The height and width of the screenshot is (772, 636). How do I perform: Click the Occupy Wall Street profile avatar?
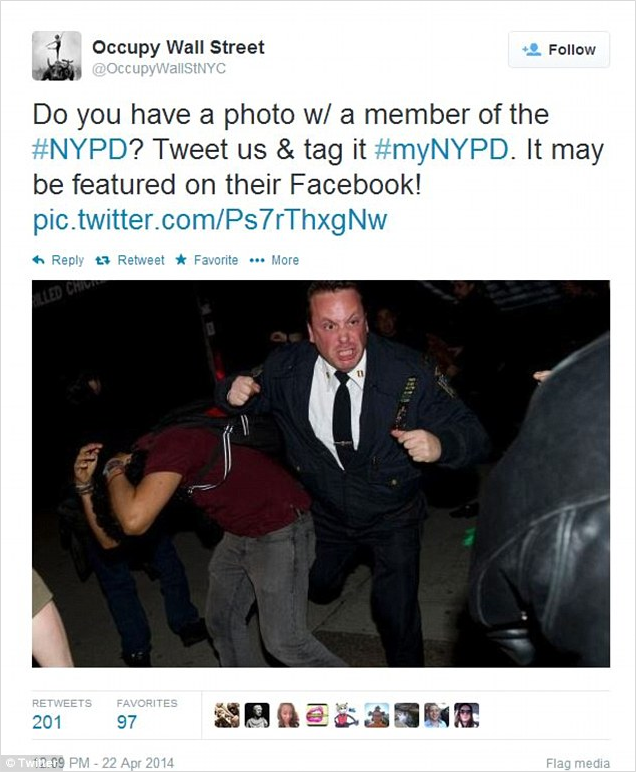tap(56, 56)
